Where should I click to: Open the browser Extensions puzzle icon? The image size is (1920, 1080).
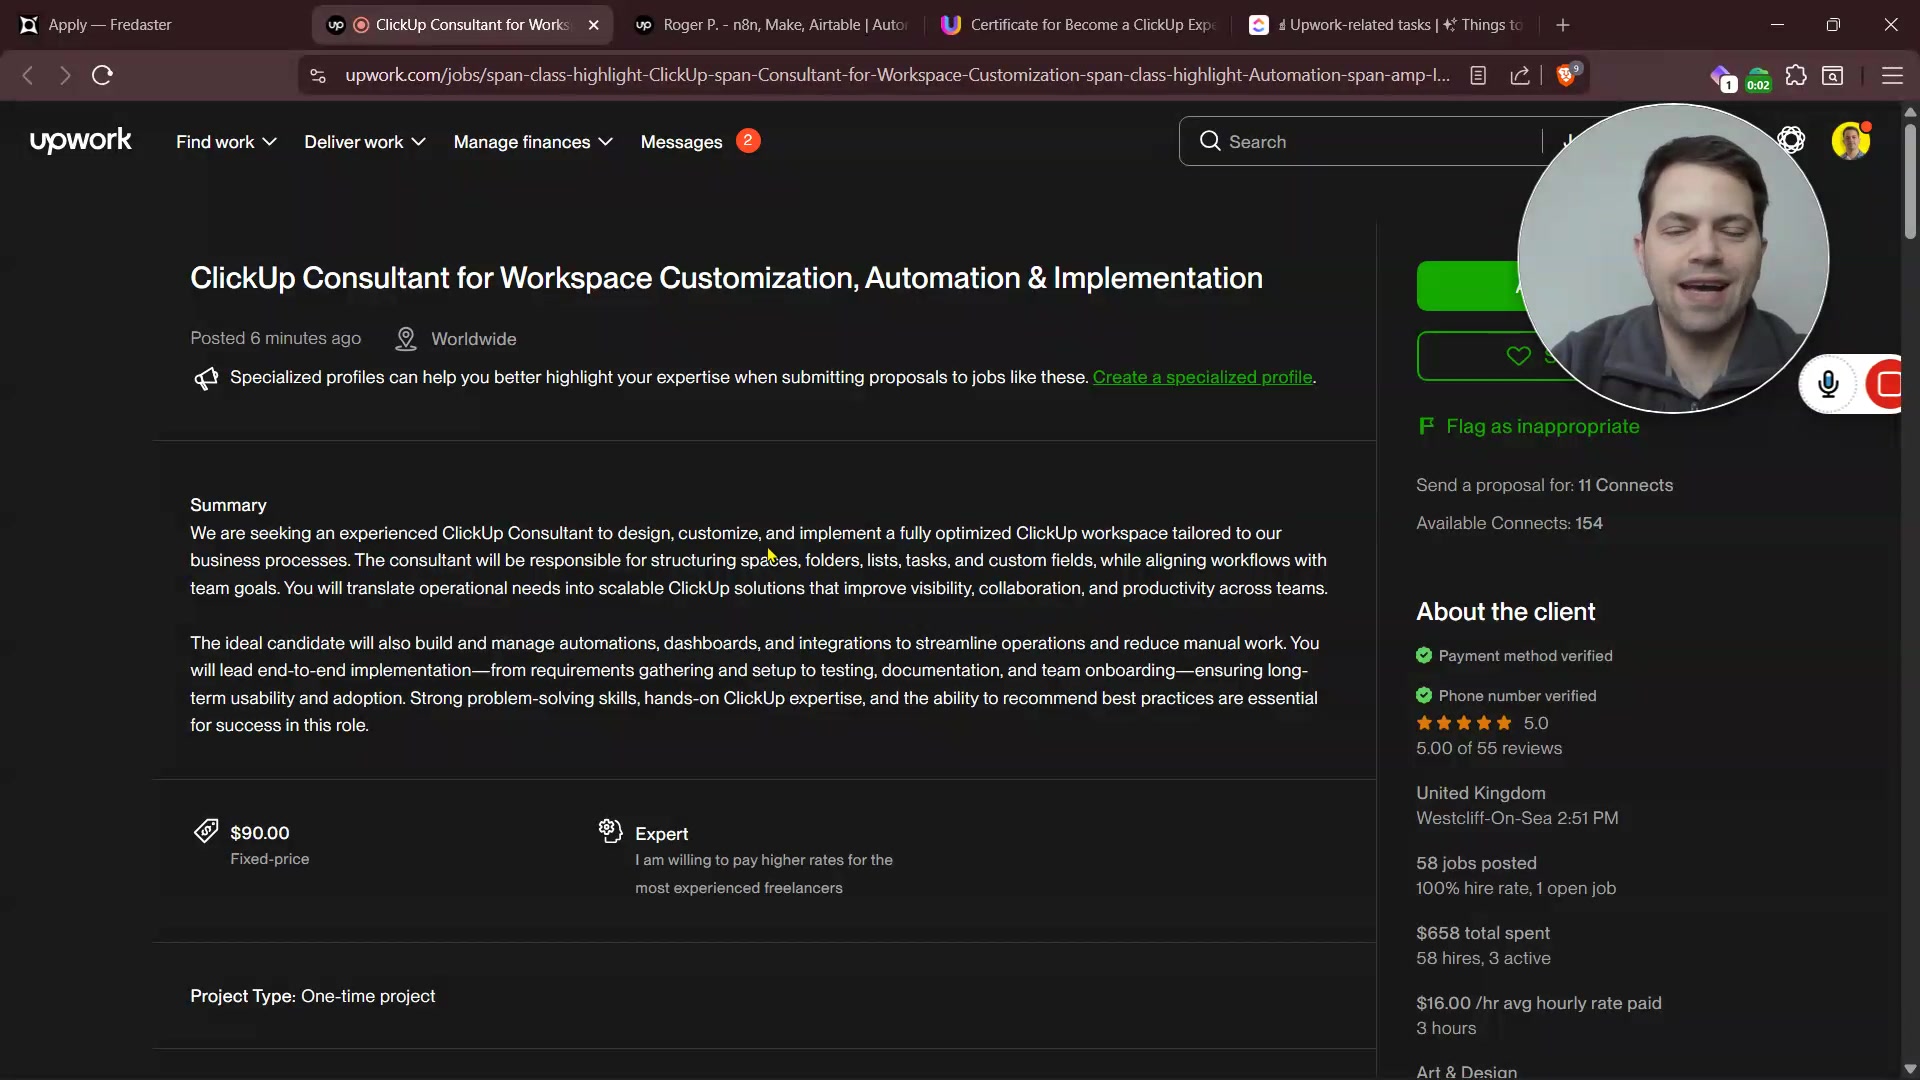(x=1796, y=76)
